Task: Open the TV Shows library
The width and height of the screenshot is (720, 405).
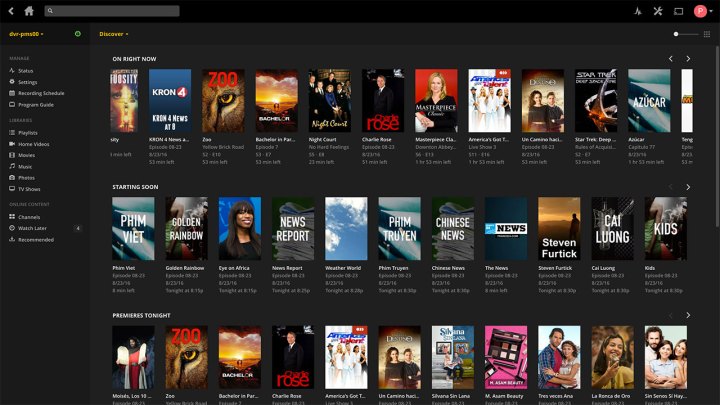Action: 30,188
